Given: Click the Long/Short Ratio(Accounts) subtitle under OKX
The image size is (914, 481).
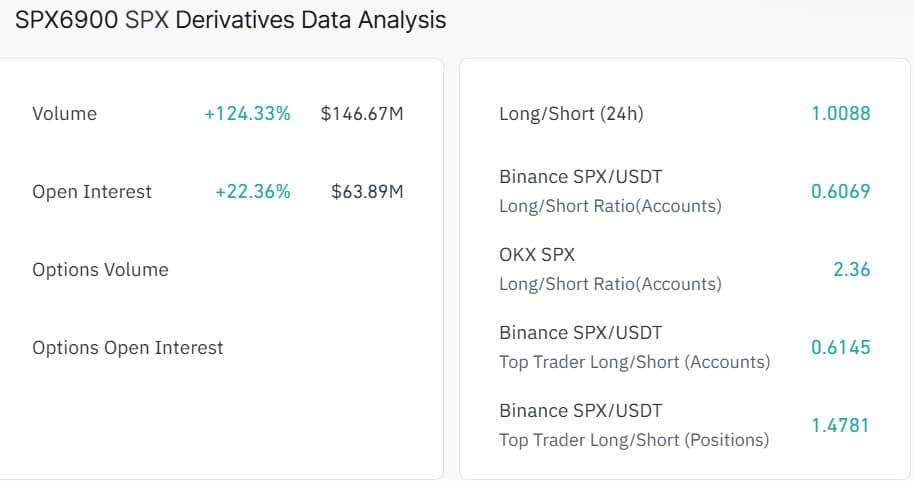Looking at the screenshot, I should (610, 284).
